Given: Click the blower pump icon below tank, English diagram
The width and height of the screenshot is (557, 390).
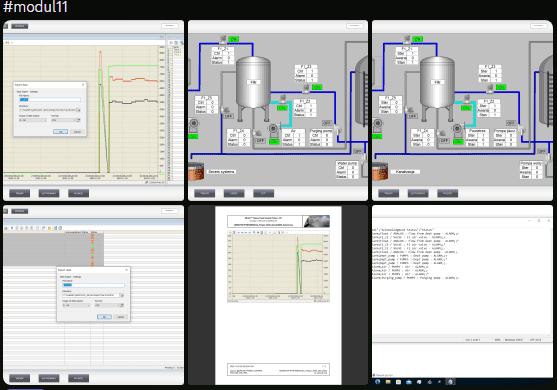Looking at the screenshot, I should pos(273,129).
